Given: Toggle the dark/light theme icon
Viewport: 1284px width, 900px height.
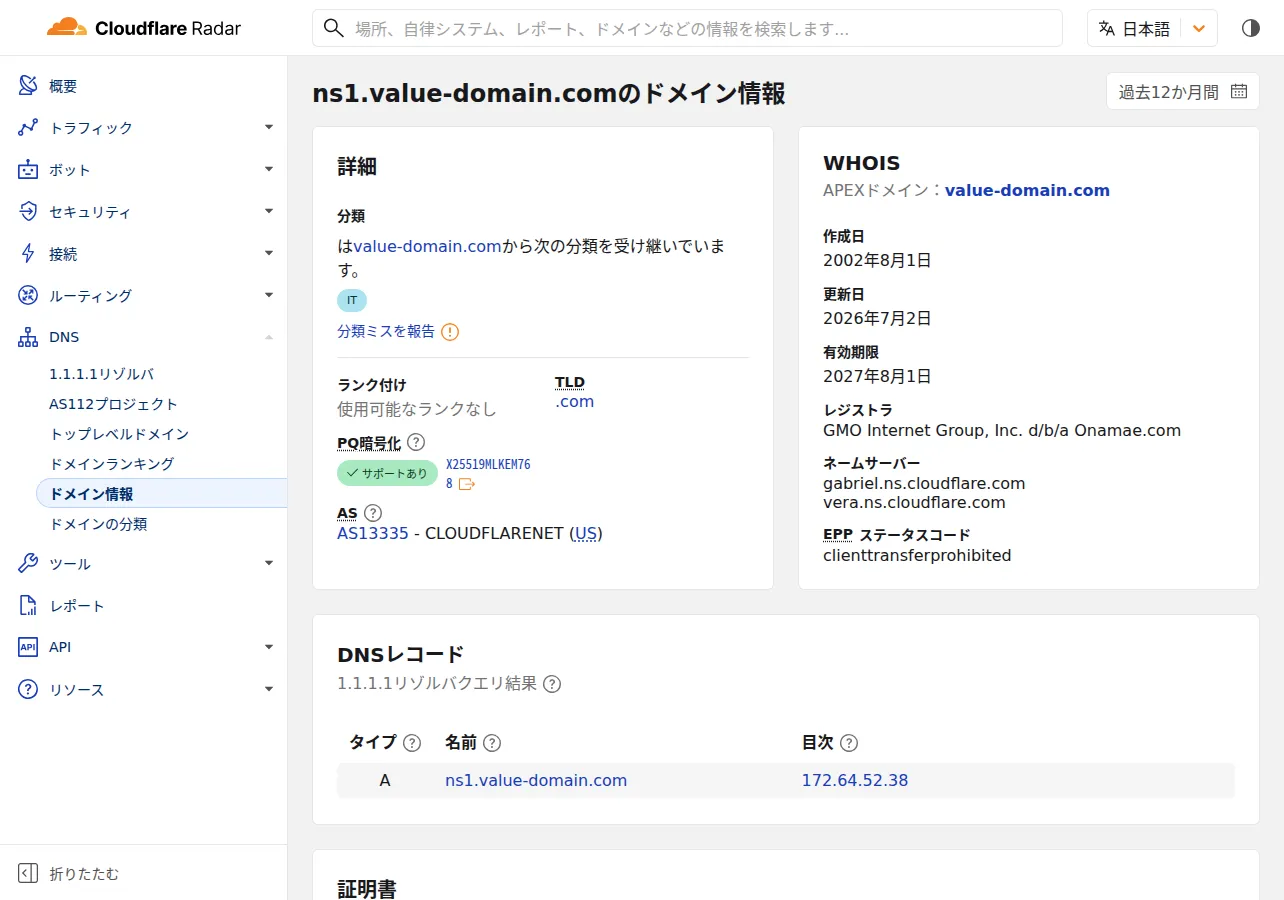Looking at the screenshot, I should tap(1250, 28).
